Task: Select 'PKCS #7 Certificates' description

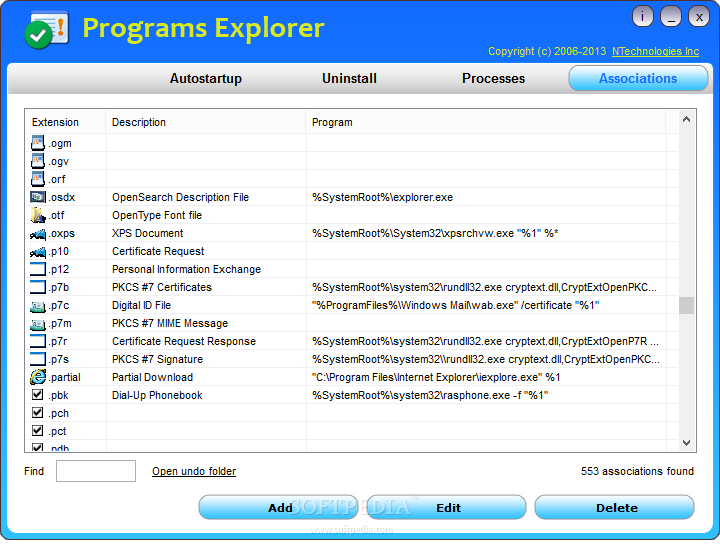Action: click(x=162, y=287)
